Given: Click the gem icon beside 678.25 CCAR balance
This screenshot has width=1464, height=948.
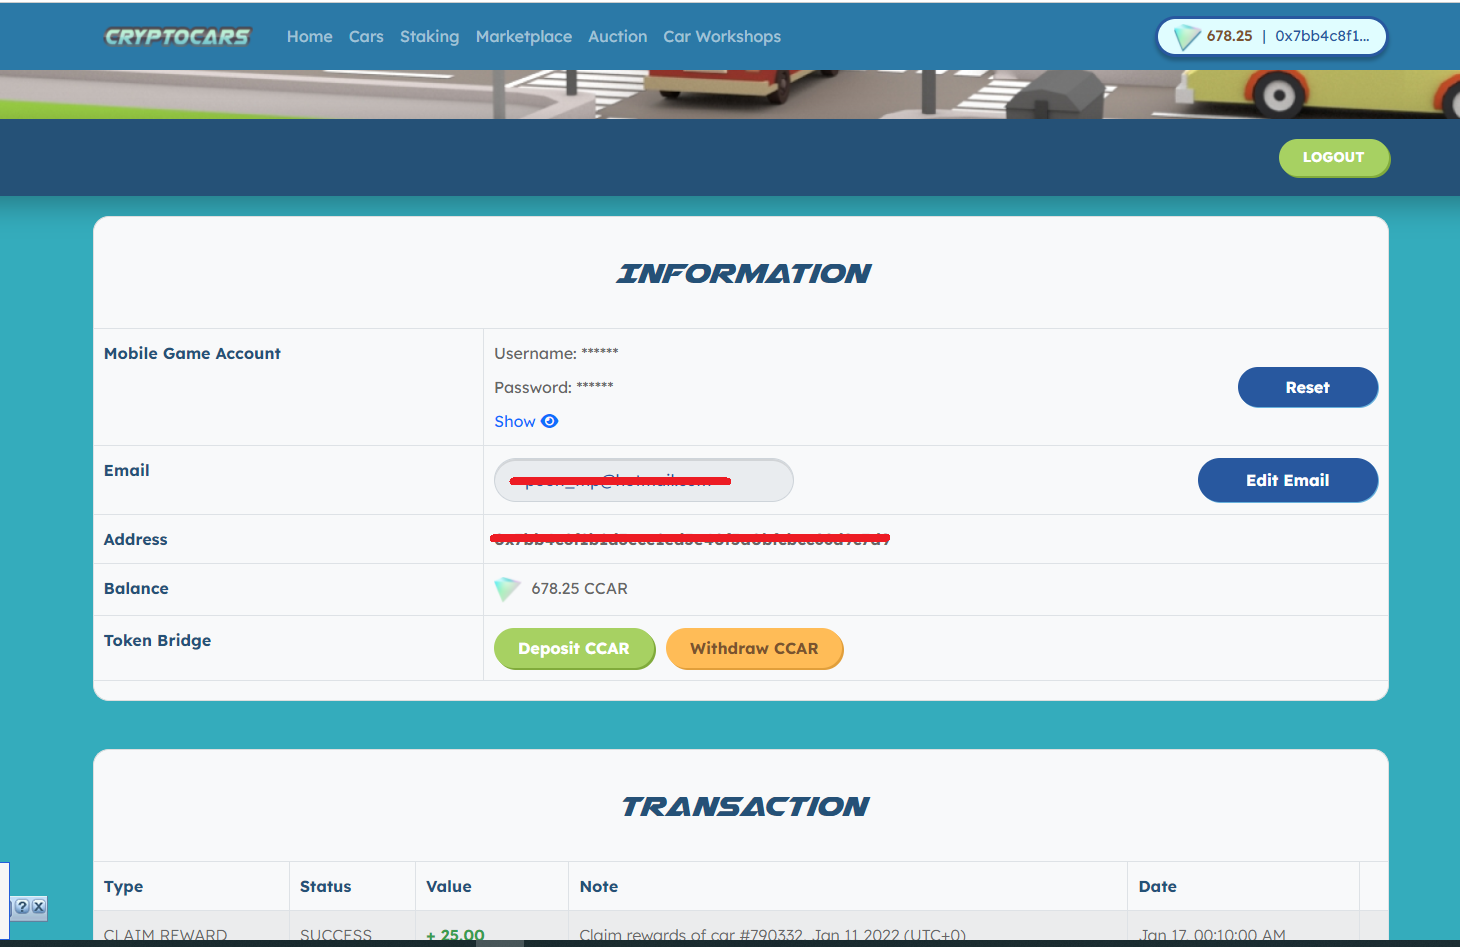Looking at the screenshot, I should click(508, 589).
